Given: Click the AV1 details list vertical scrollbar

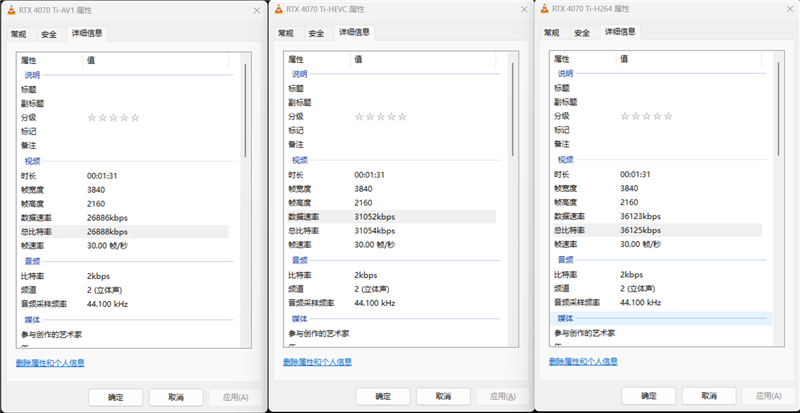Looking at the screenshot, I should (244, 110).
